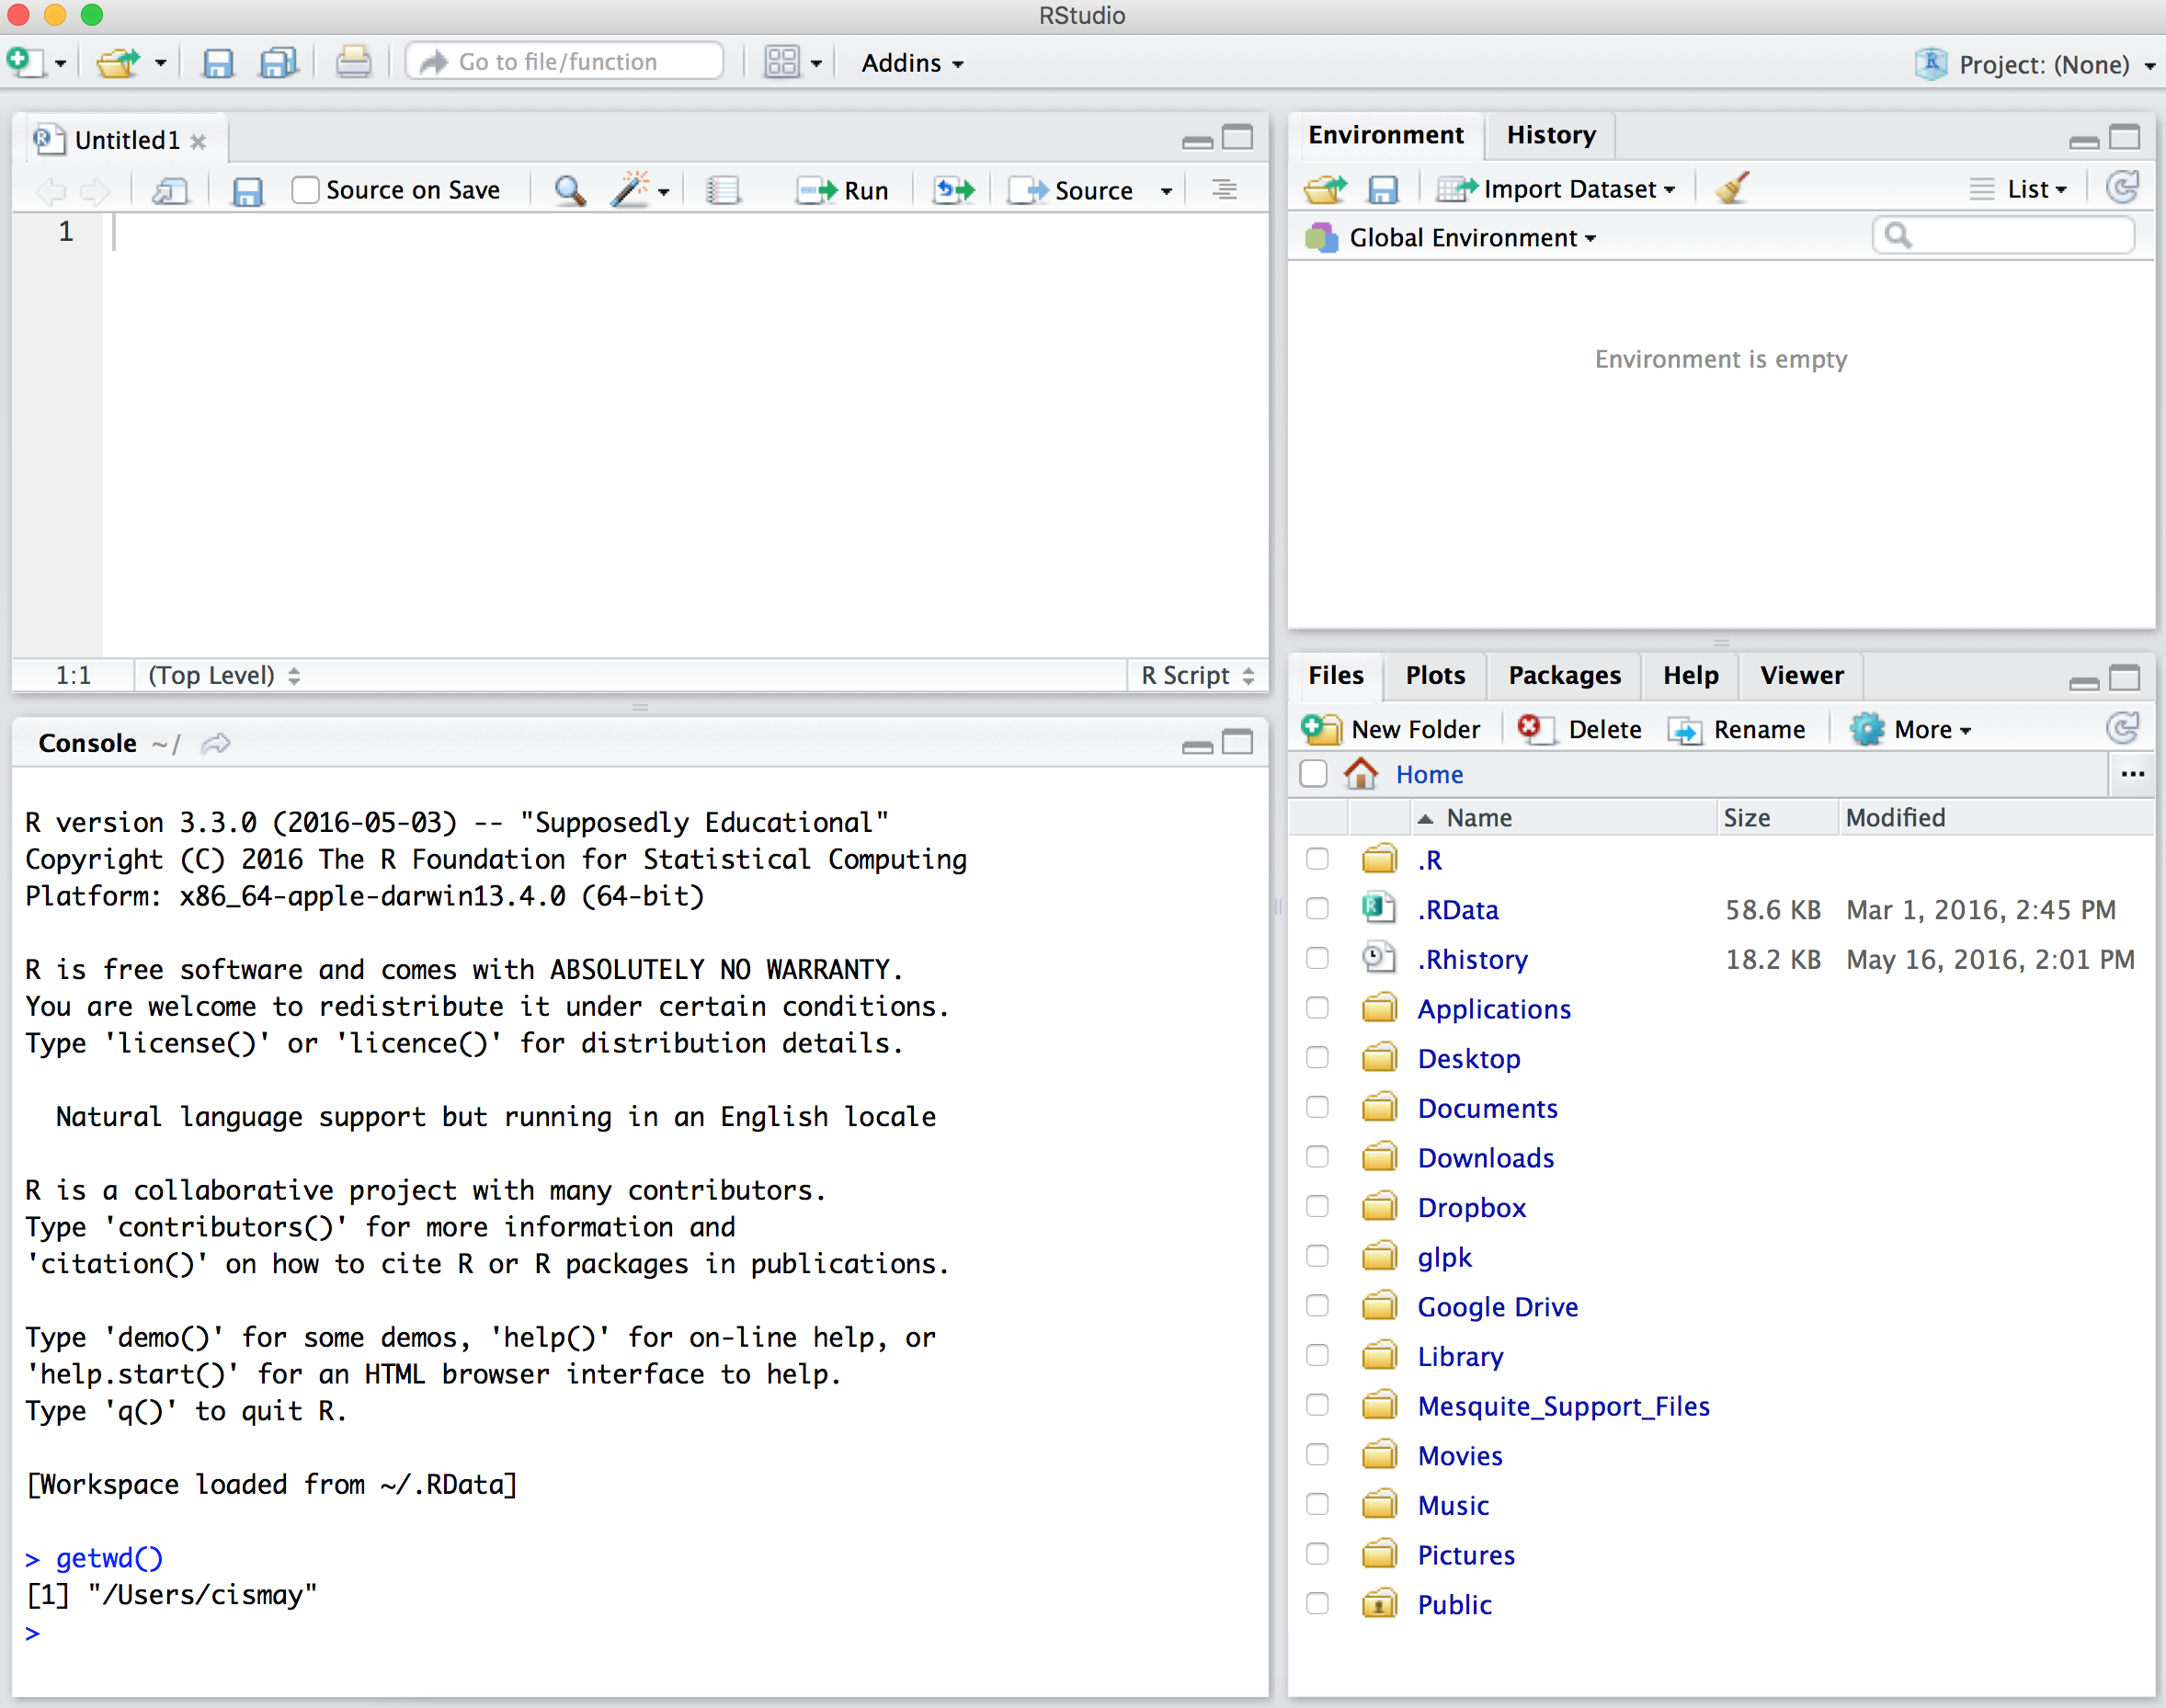Click the find/replace magnifier icon in editor
Screen dimensions: 2166x1708
570,189
